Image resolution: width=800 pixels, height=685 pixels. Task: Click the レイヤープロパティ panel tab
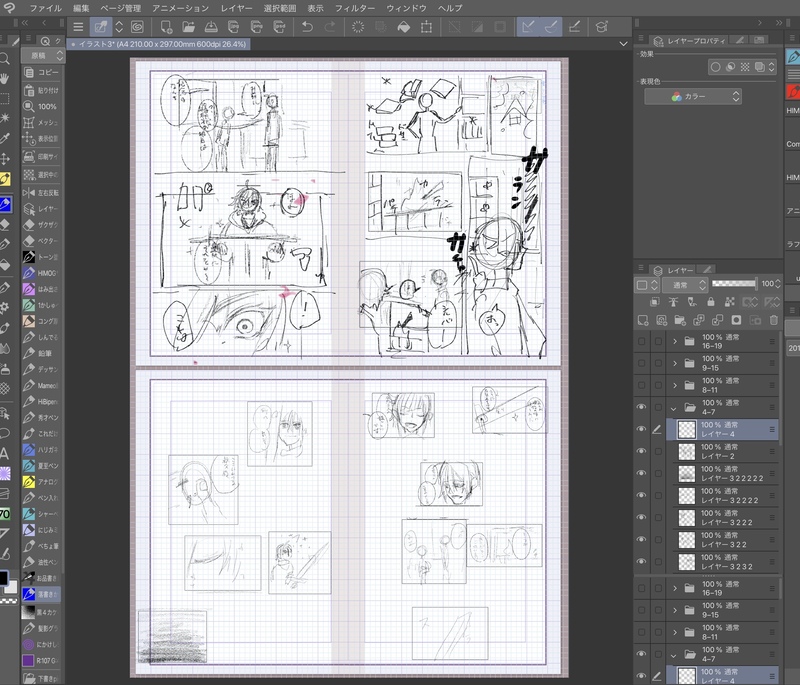tap(691, 41)
